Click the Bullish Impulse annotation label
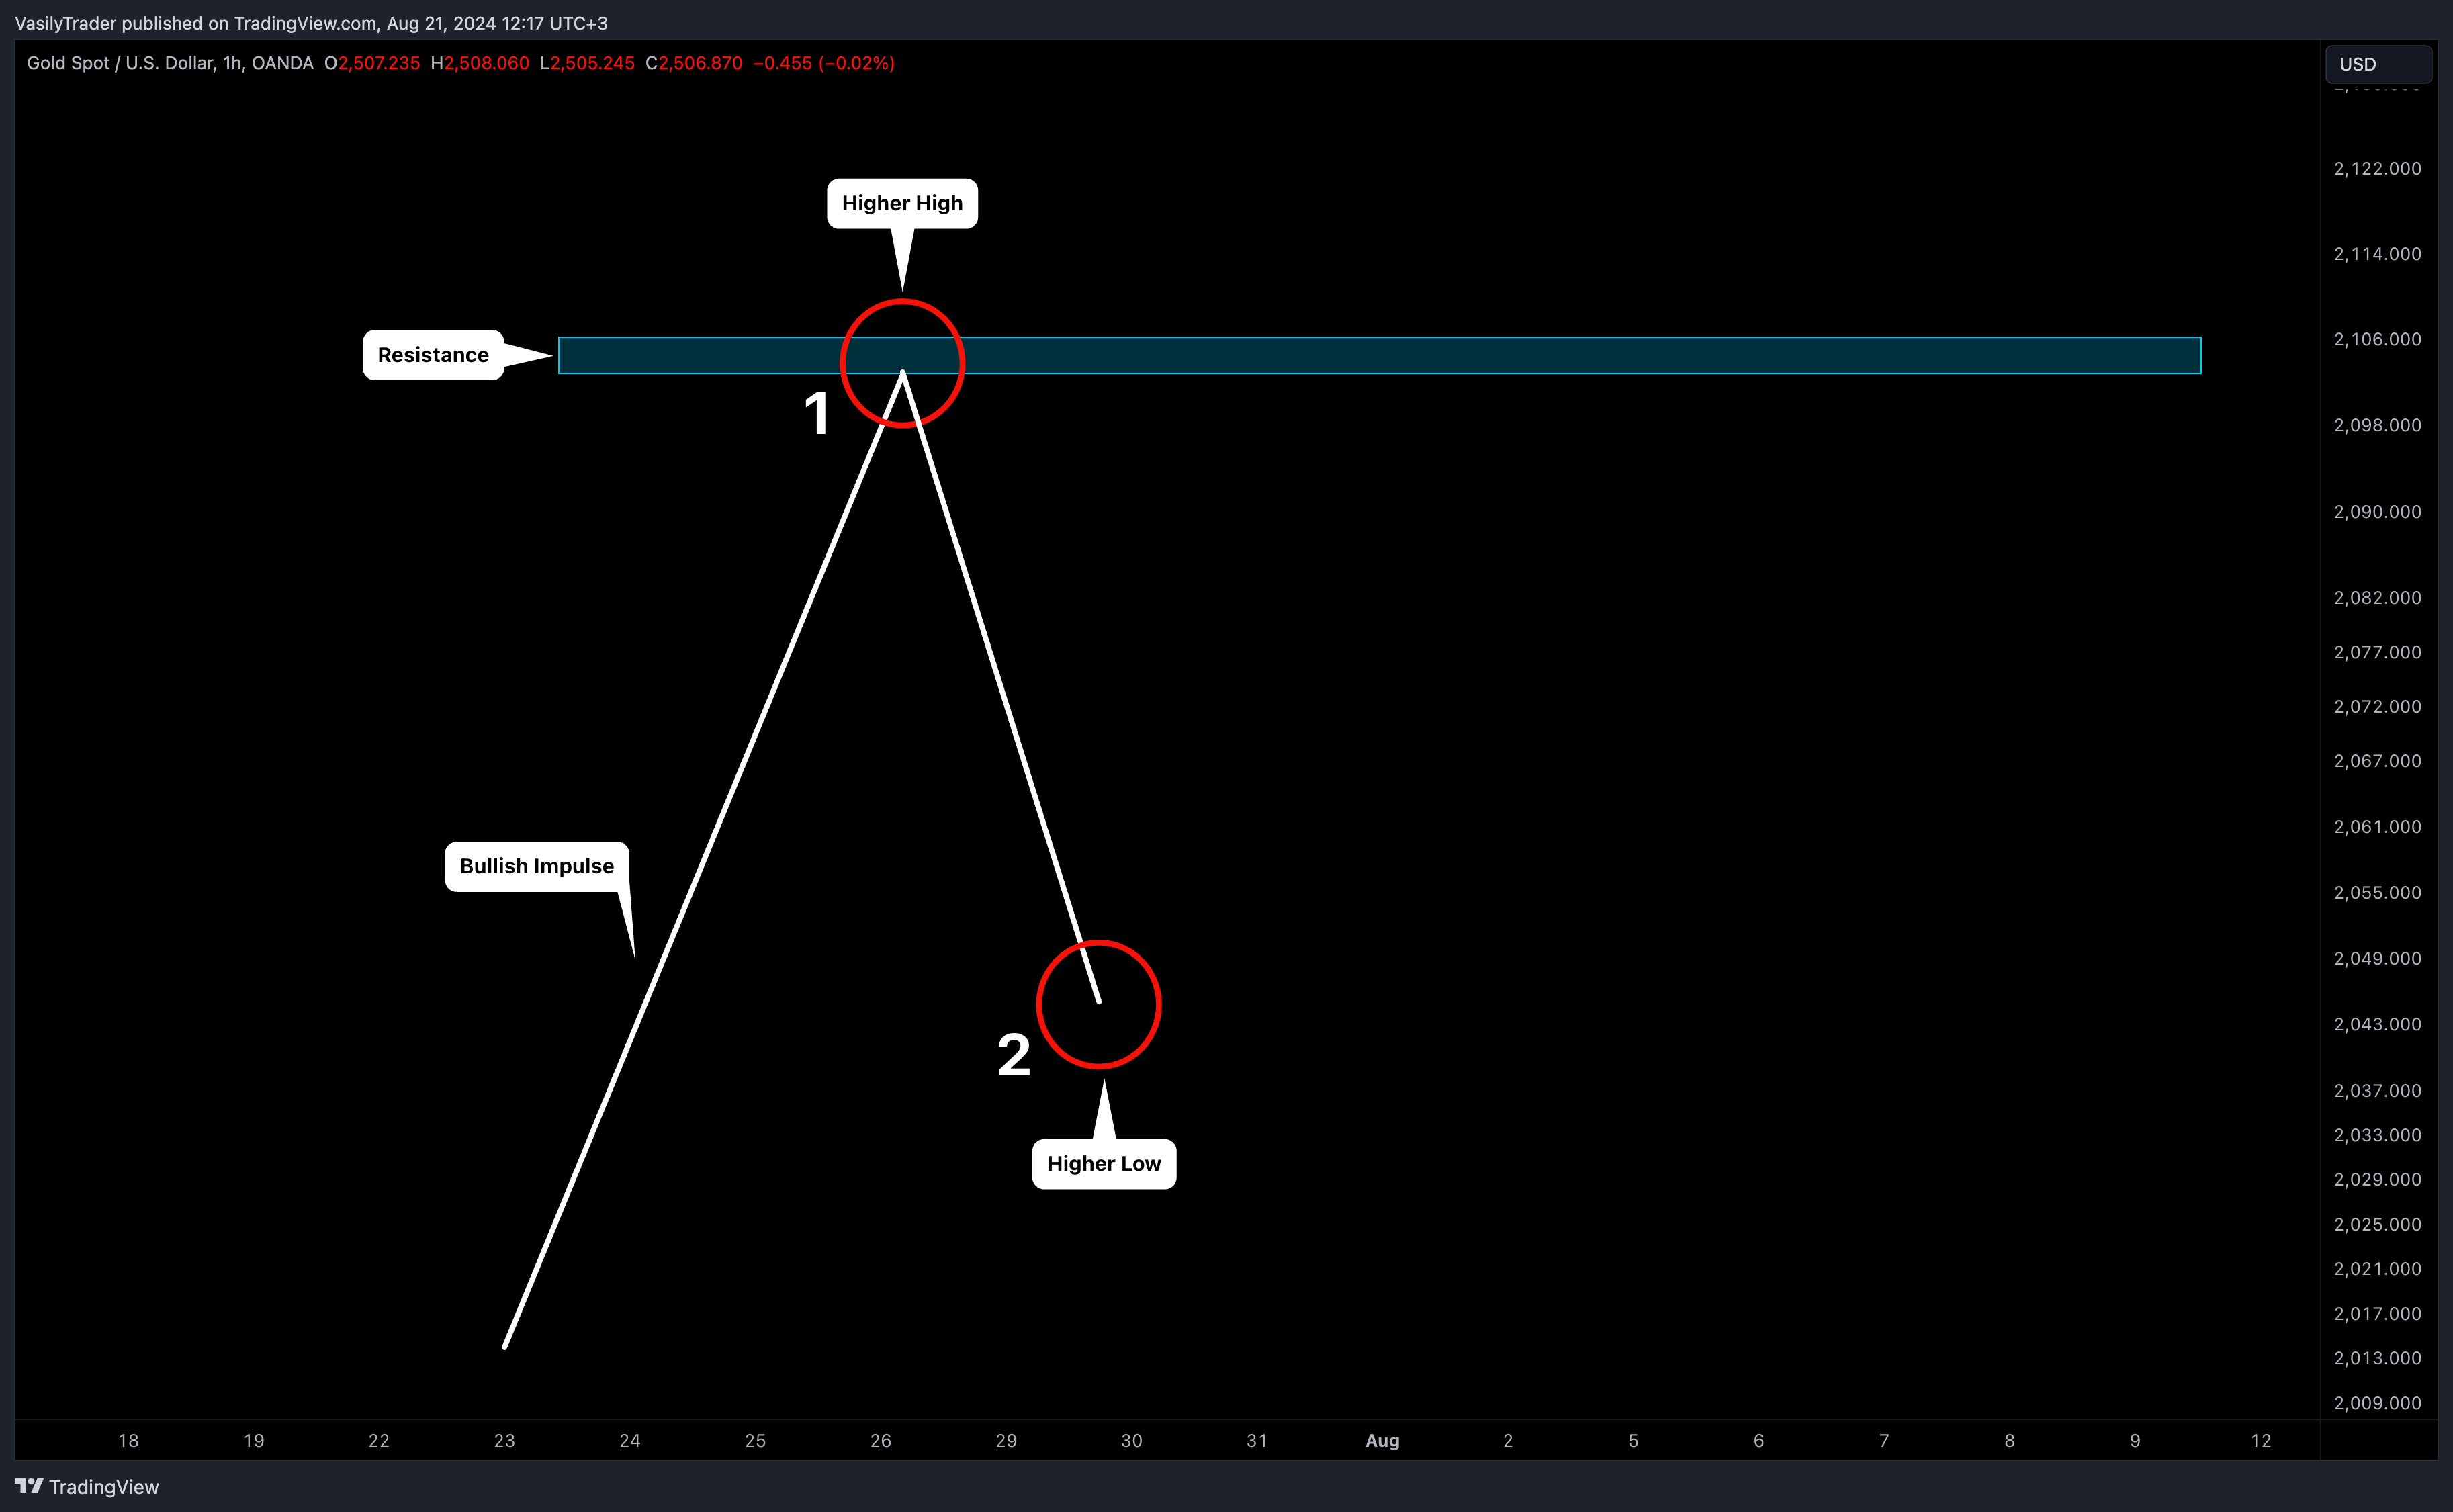This screenshot has height=1512, width=2453. (535, 866)
